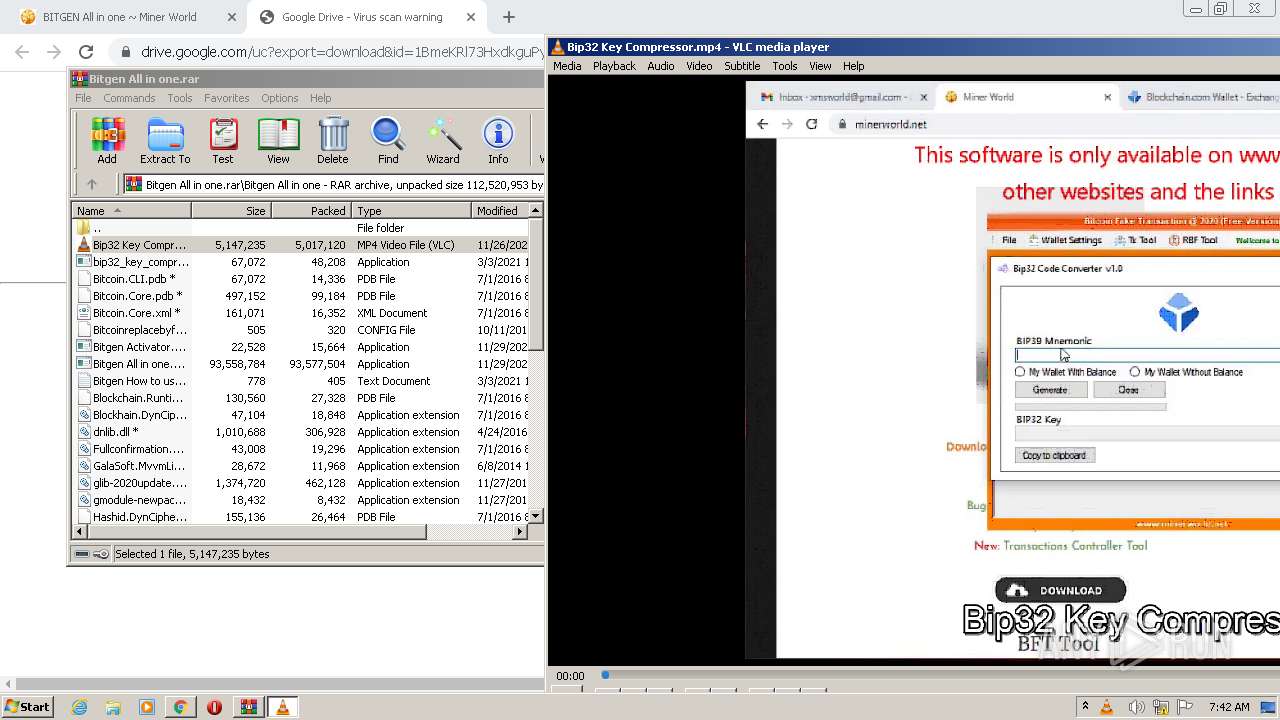Click the Add icon in WinRAR toolbar
The height and width of the screenshot is (720, 1280).
point(107,141)
